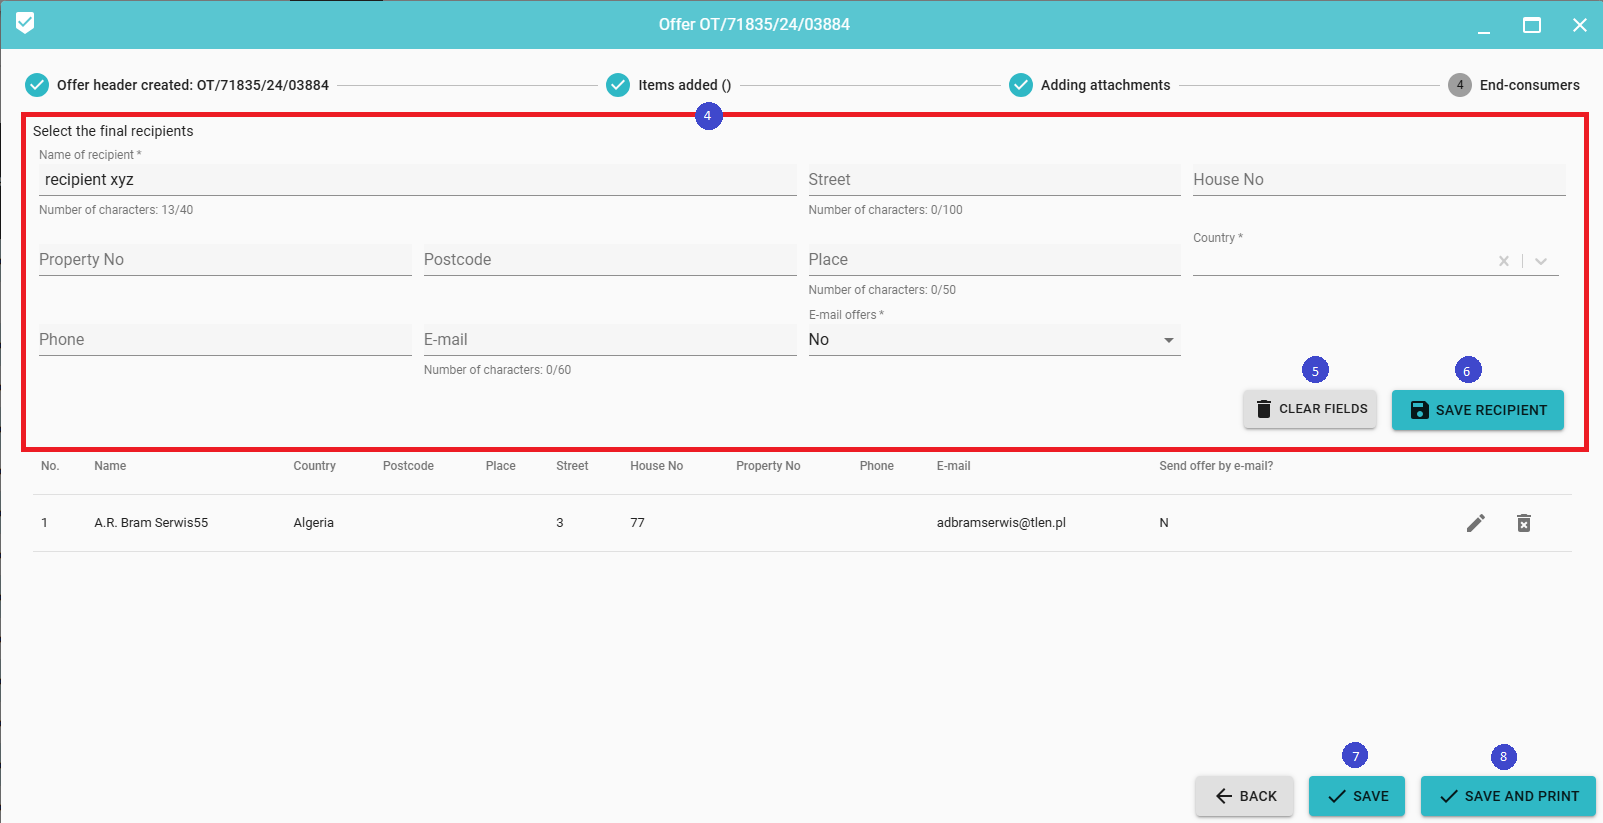Click the Items added checkmark step icon
Screen dimensions: 1603x823
click(618, 85)
